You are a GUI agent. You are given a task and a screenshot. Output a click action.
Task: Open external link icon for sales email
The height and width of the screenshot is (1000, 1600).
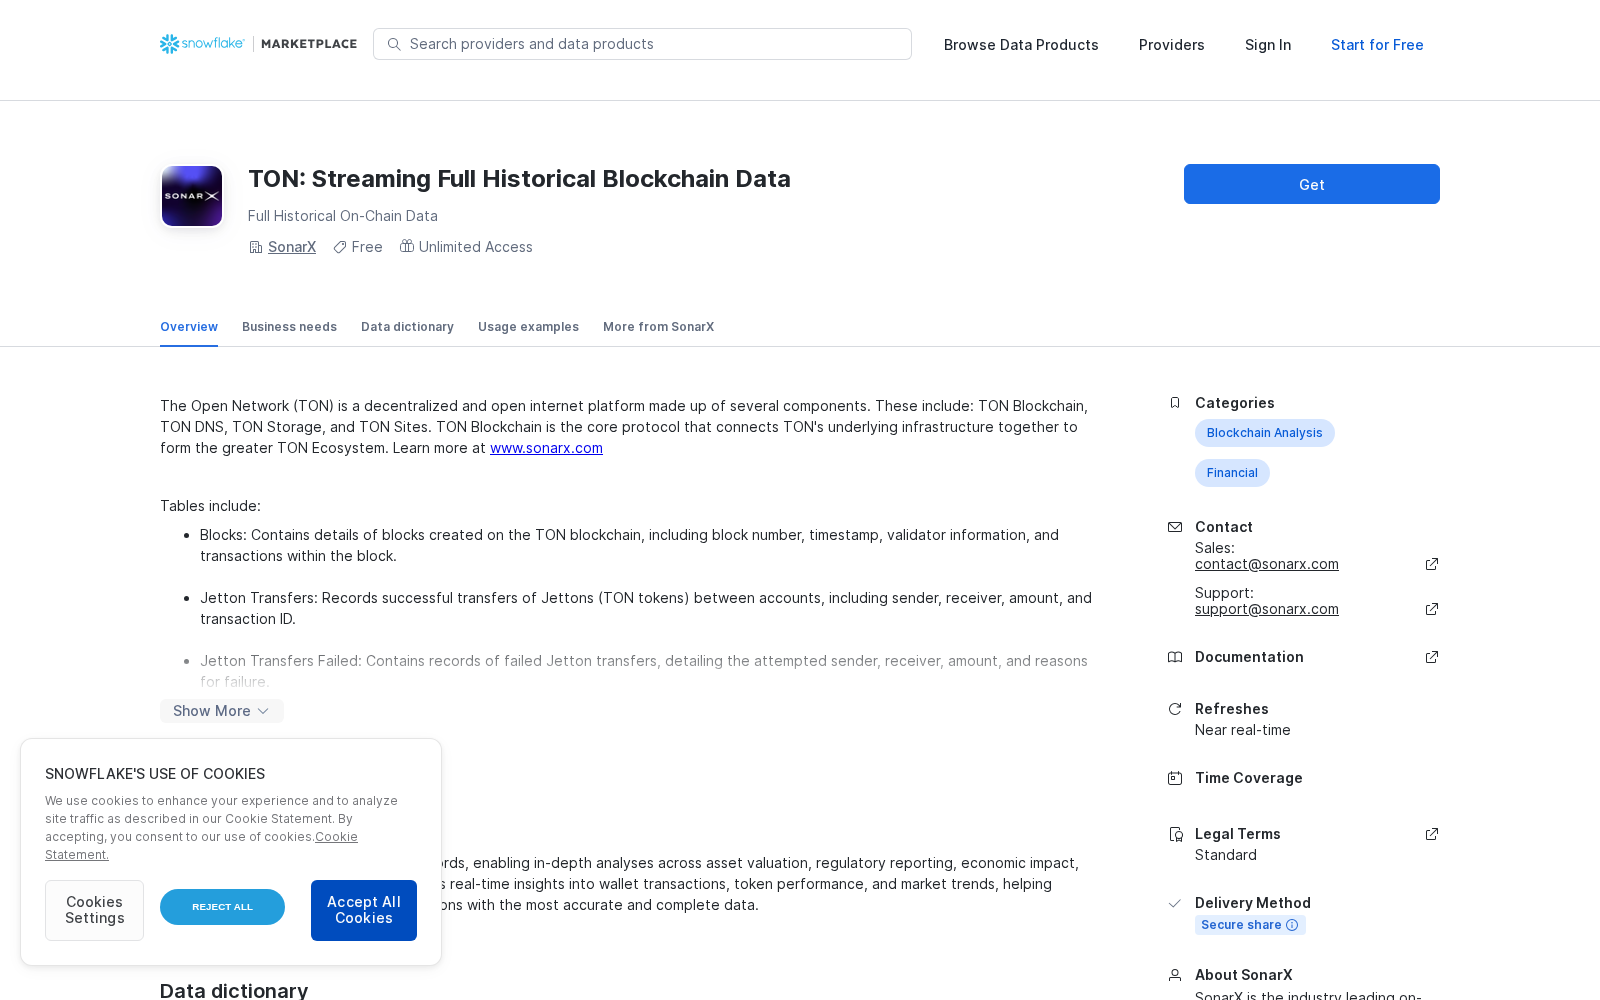pos(1432,564)
